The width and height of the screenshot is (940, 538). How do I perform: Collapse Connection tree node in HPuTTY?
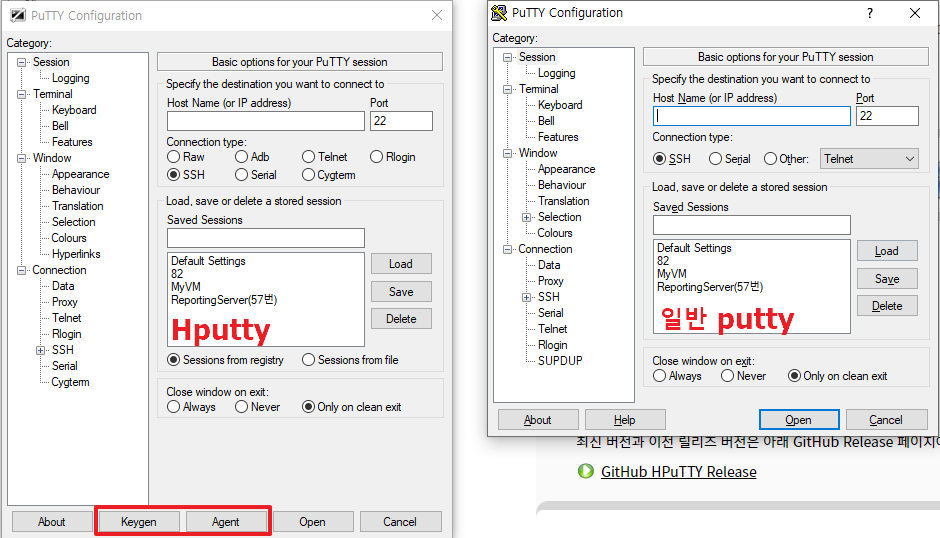[22, 270]
